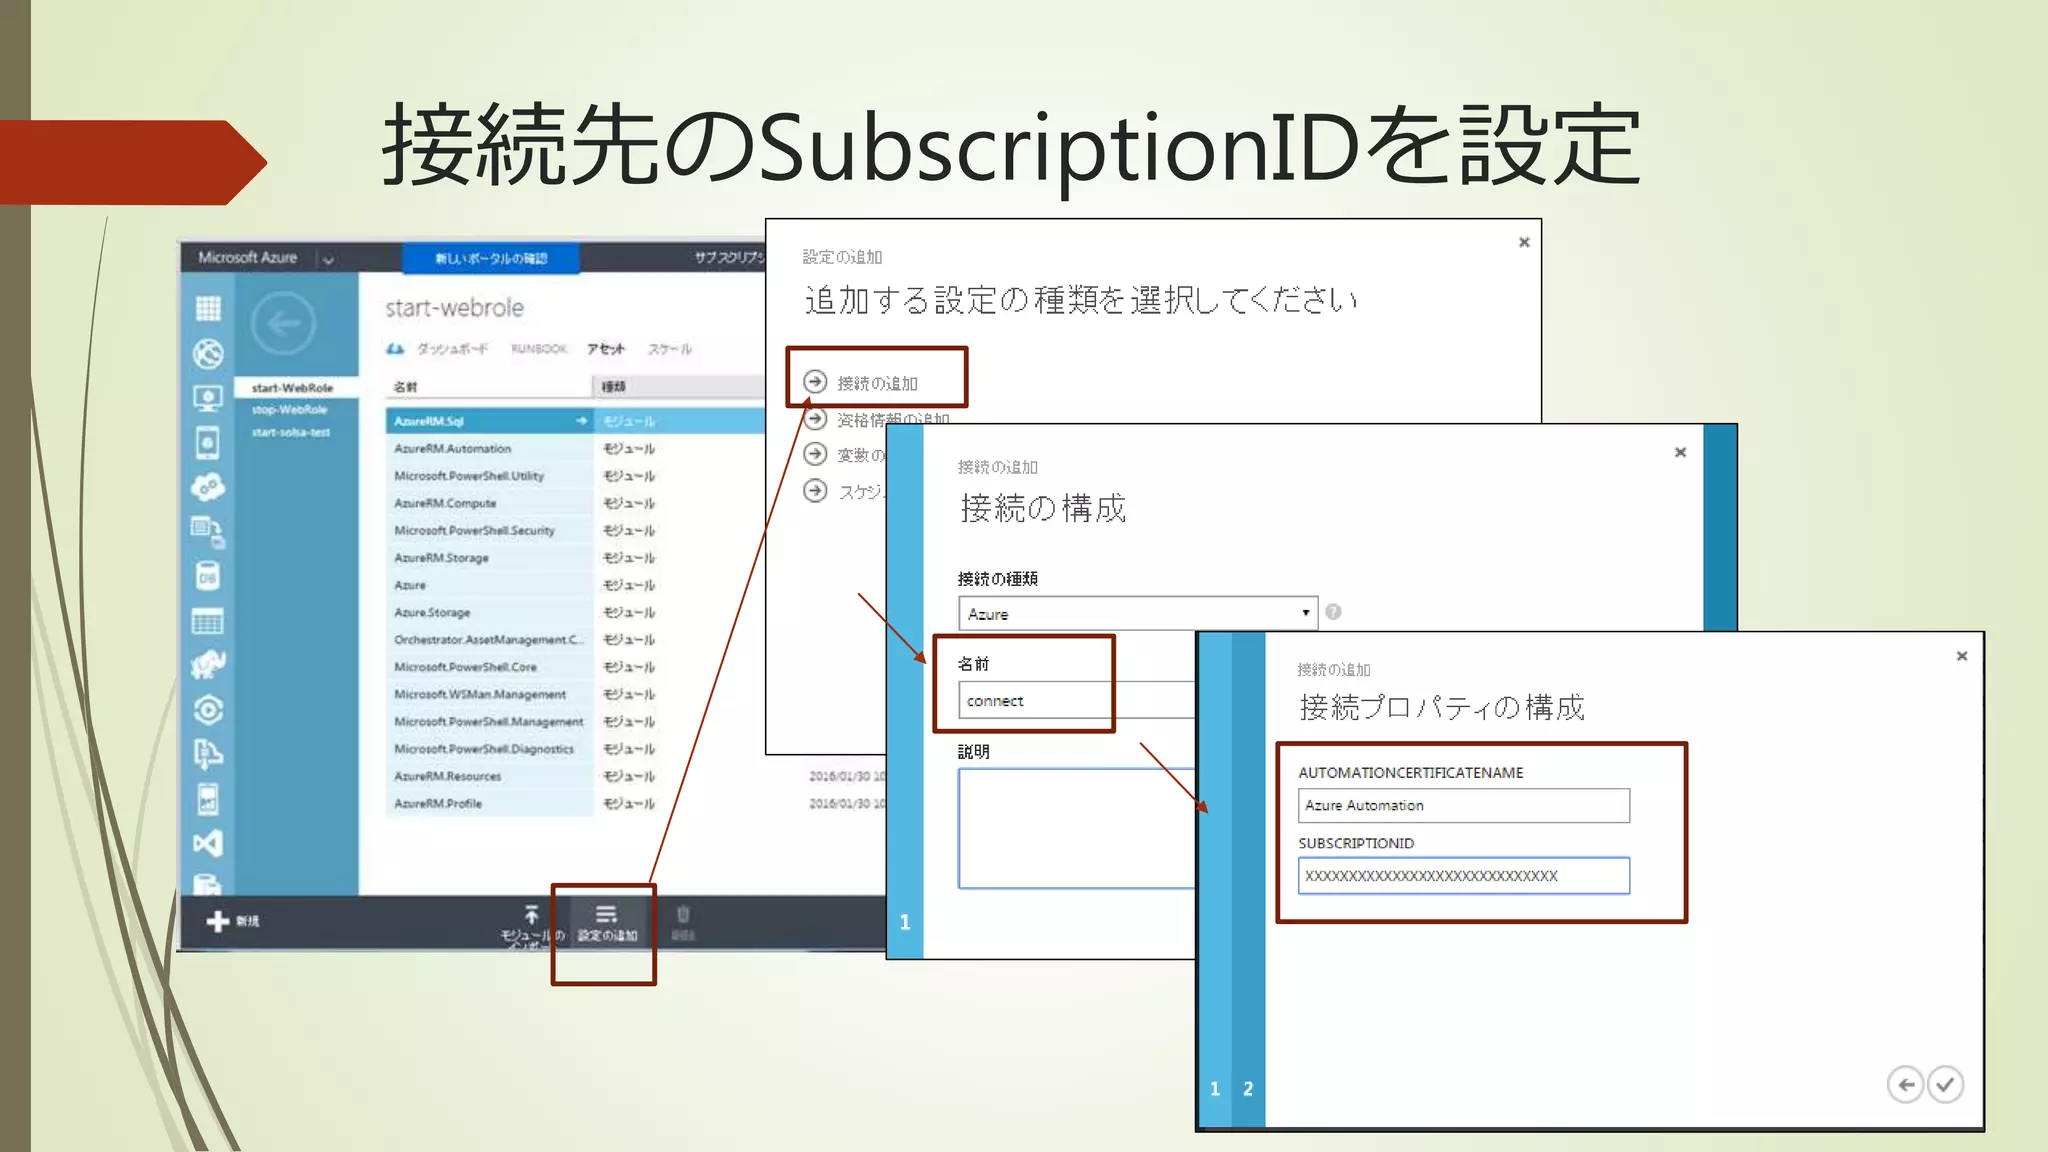Select the AzureRM.Sql row

575,421
